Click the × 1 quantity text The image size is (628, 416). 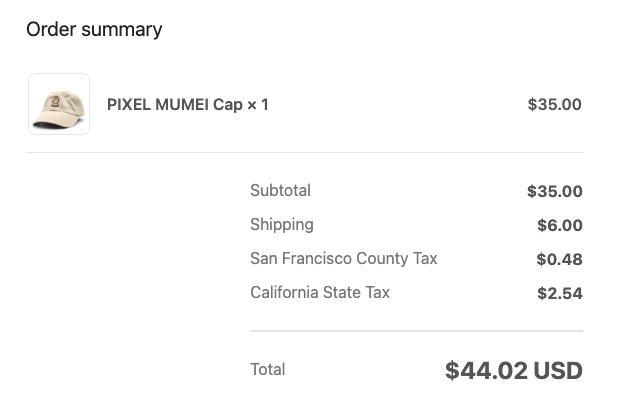(x=258, y=104)
